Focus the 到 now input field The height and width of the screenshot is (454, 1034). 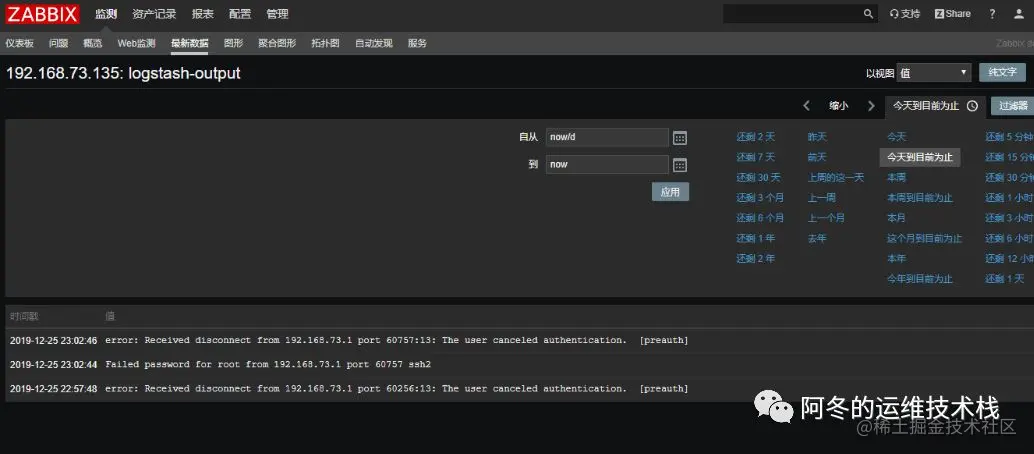(607, 164)
